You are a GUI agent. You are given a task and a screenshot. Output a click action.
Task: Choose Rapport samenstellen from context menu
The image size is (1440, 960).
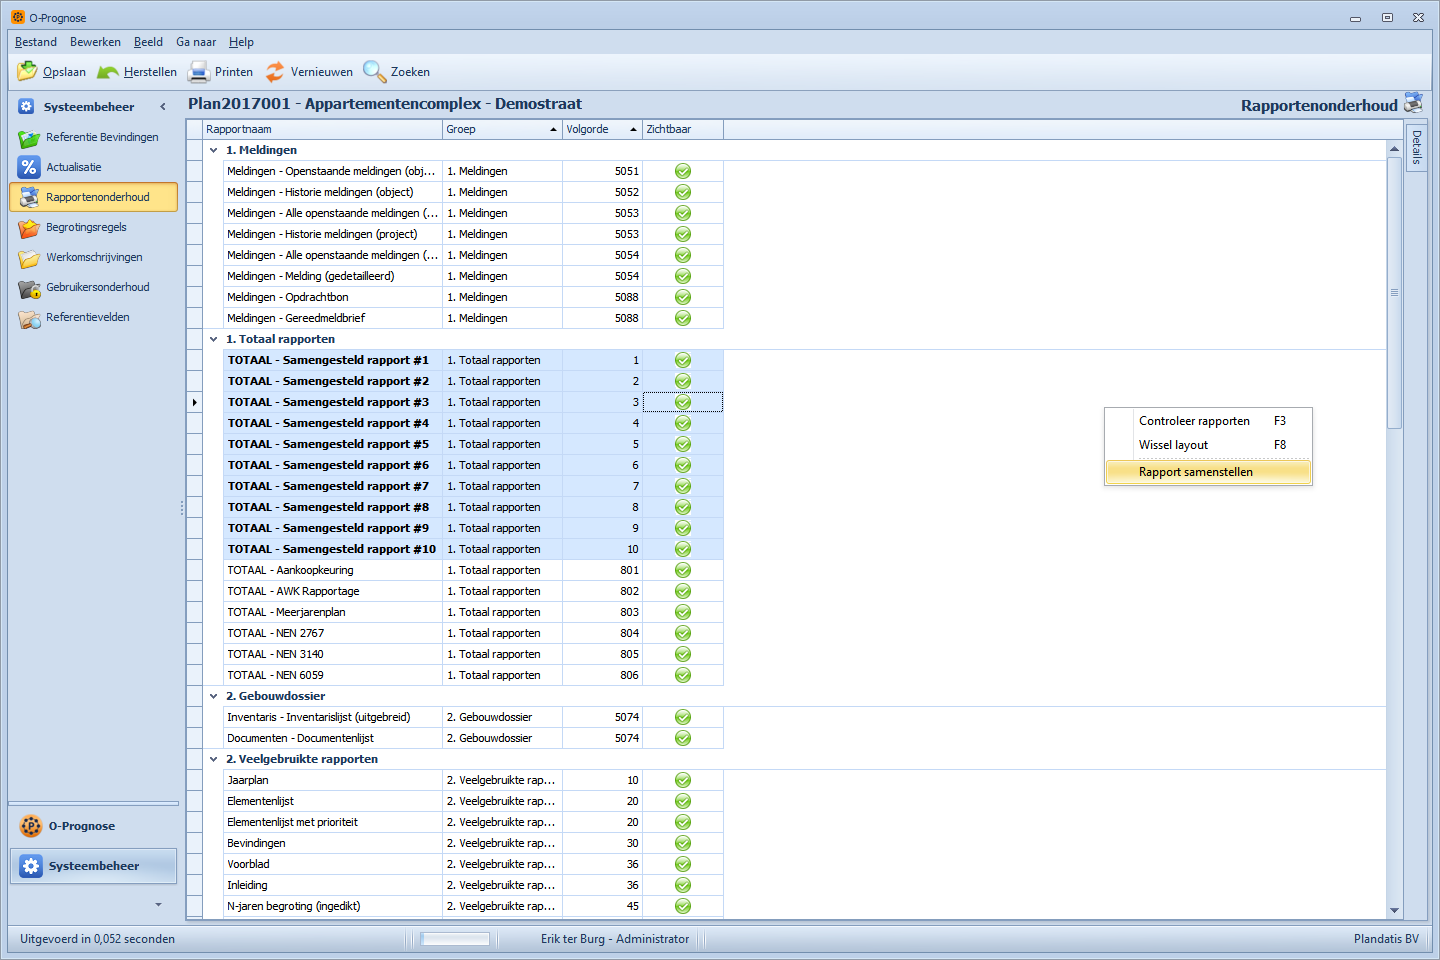tap(1195, 472)
